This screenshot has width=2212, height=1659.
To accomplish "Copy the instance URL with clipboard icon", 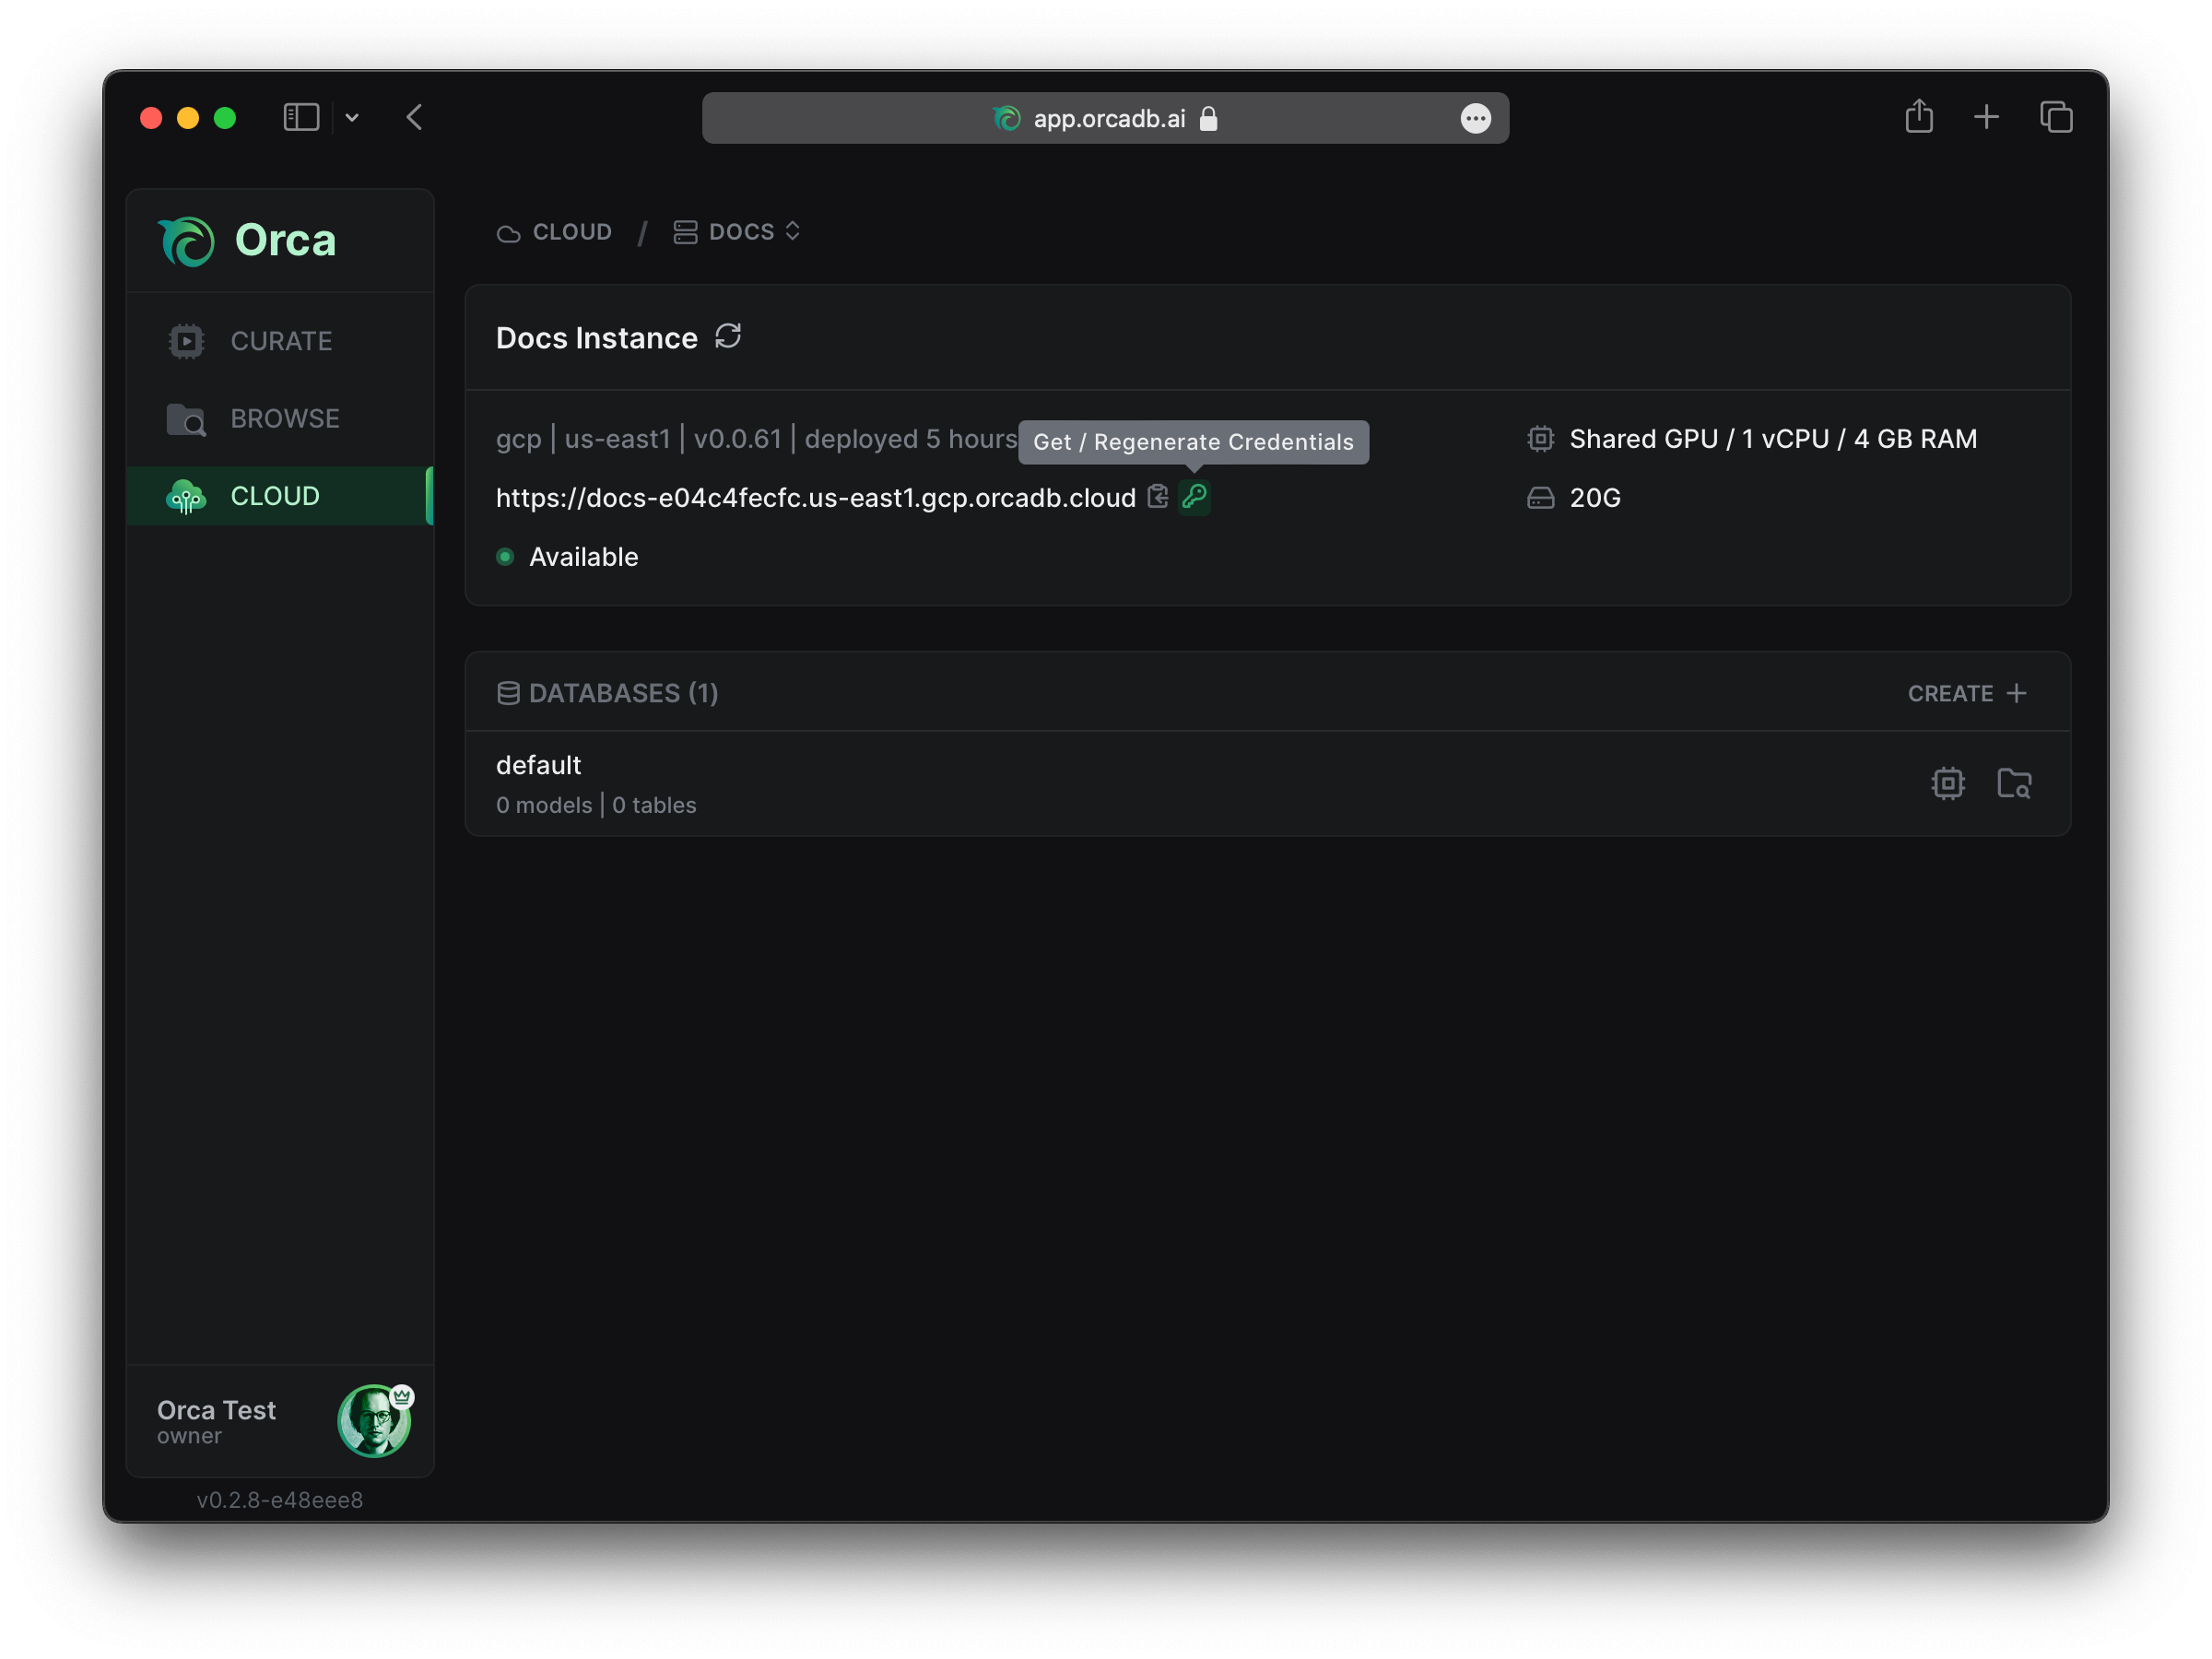I will coord(1158,496).
